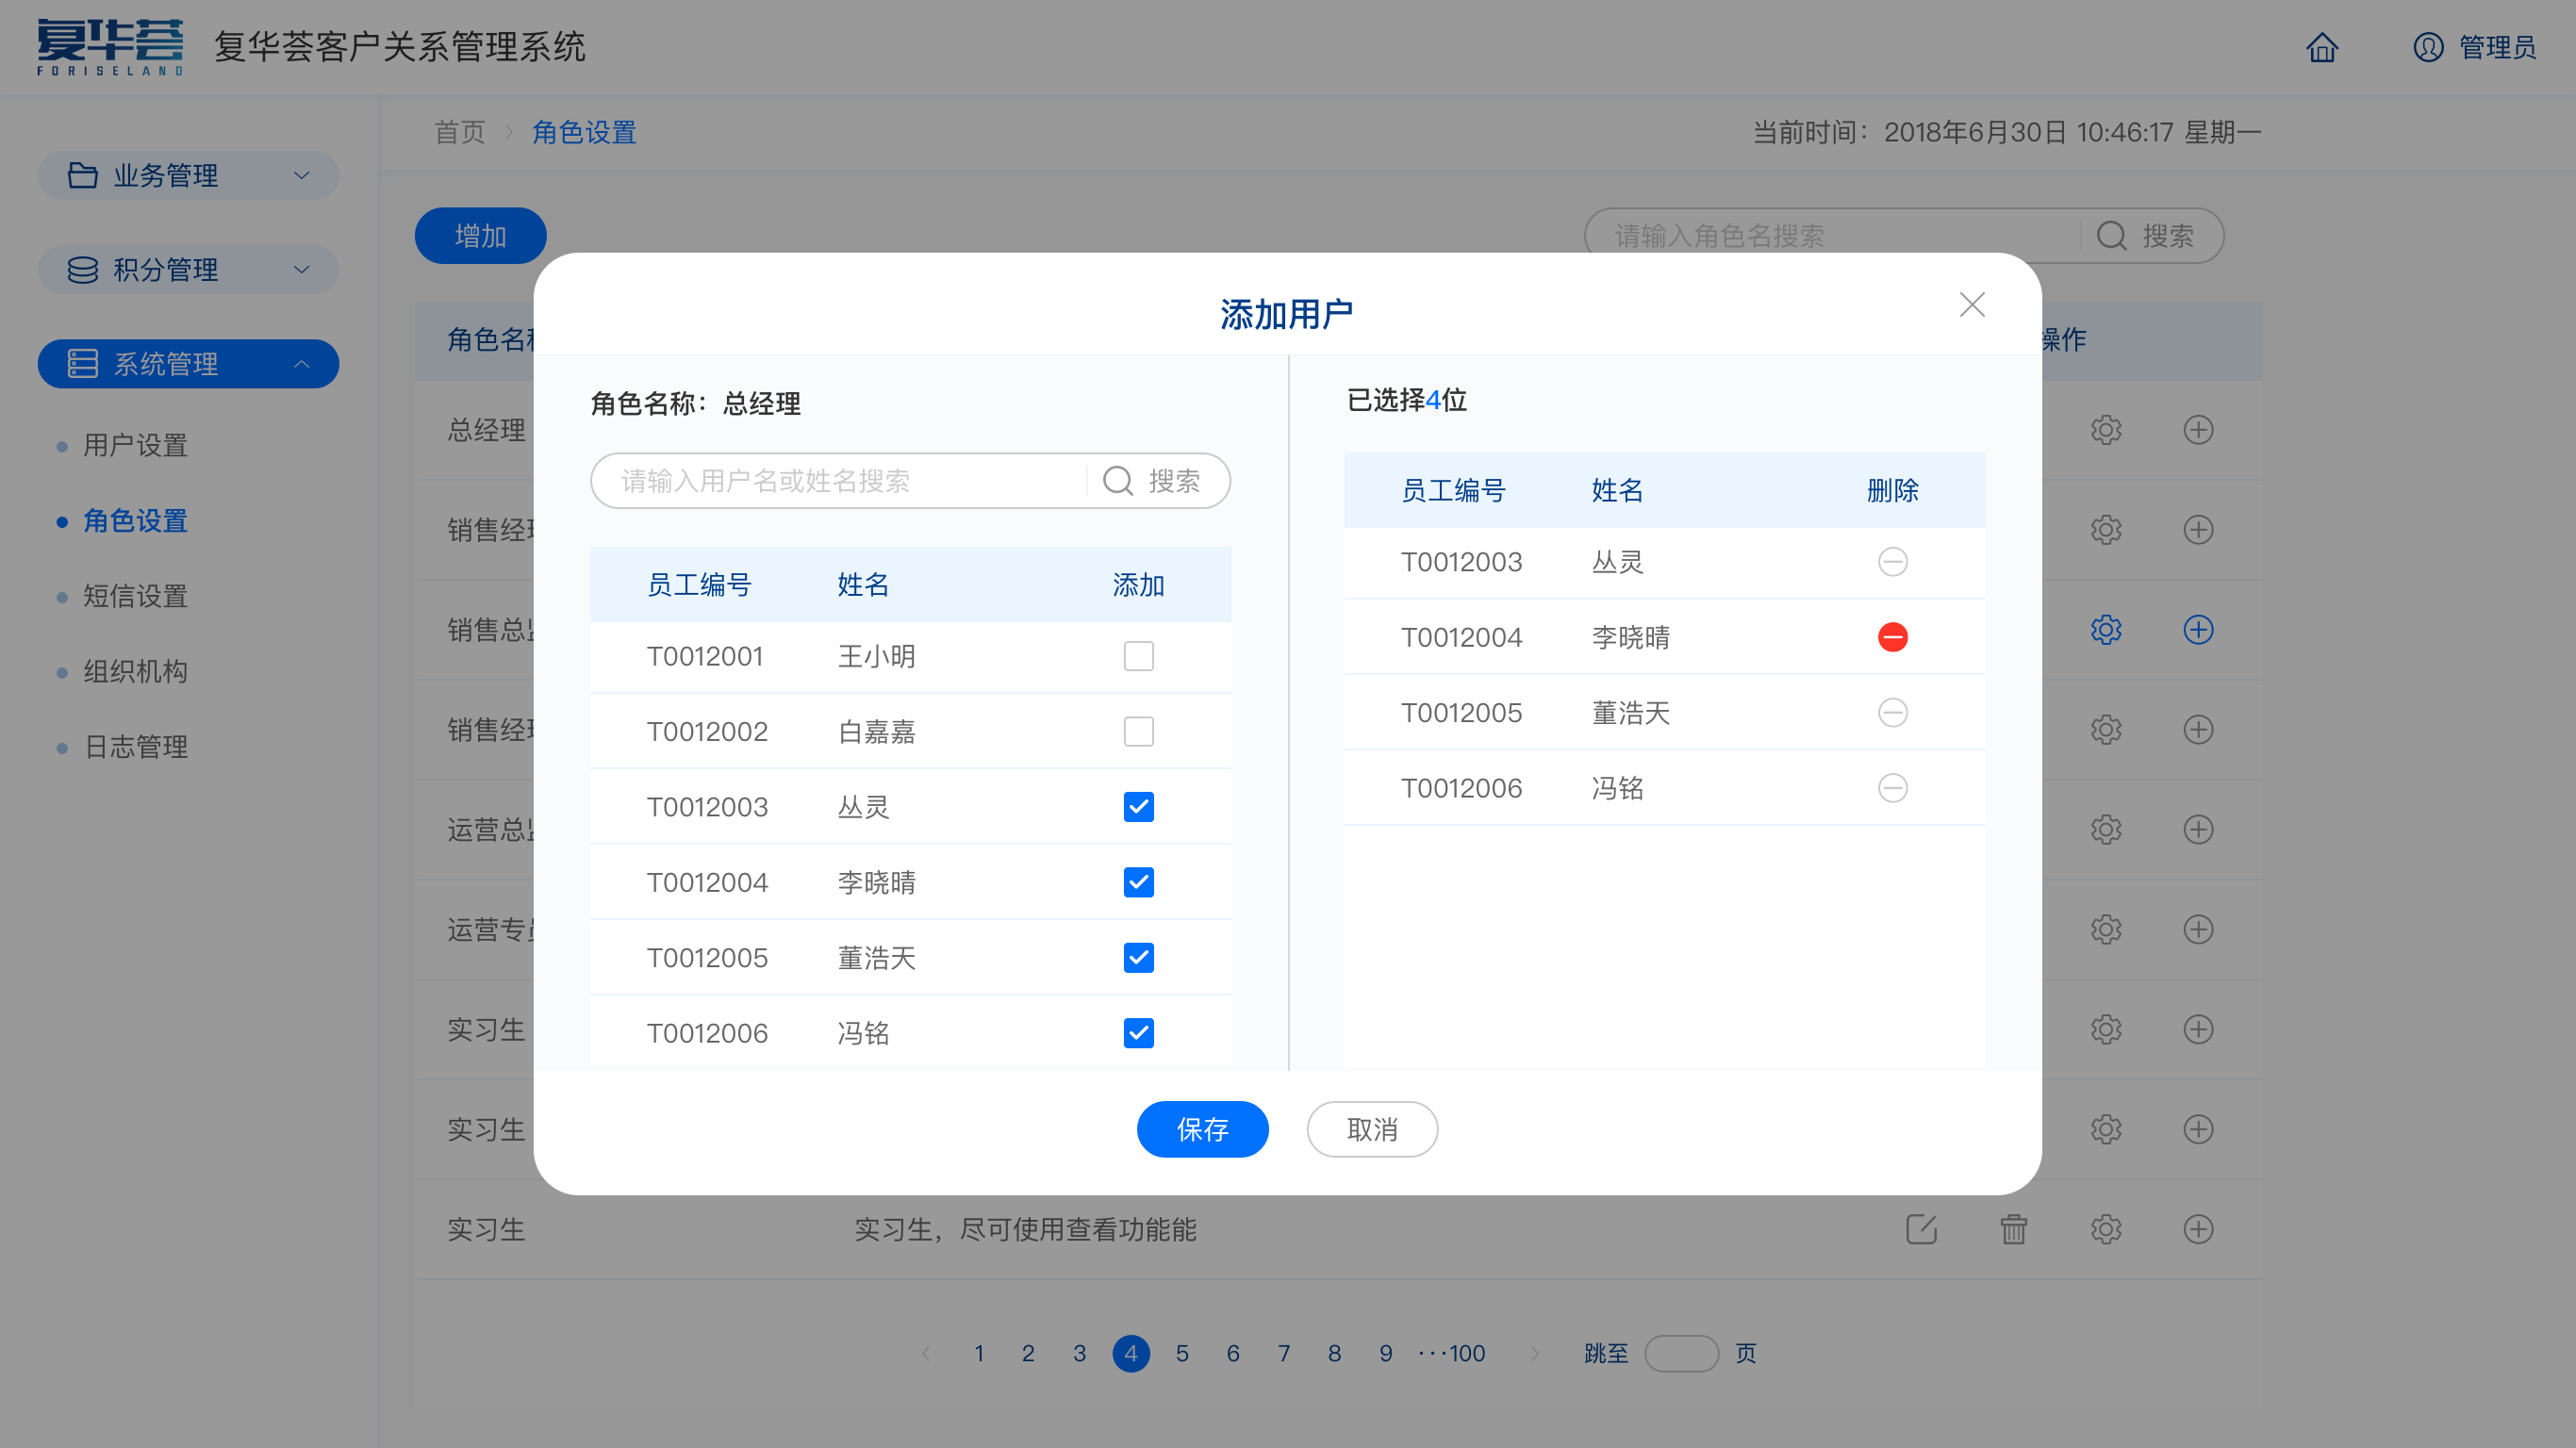2576x1448 pixels.
Task: Collapse the 系统管理 menu
Action: click(188, 364)
